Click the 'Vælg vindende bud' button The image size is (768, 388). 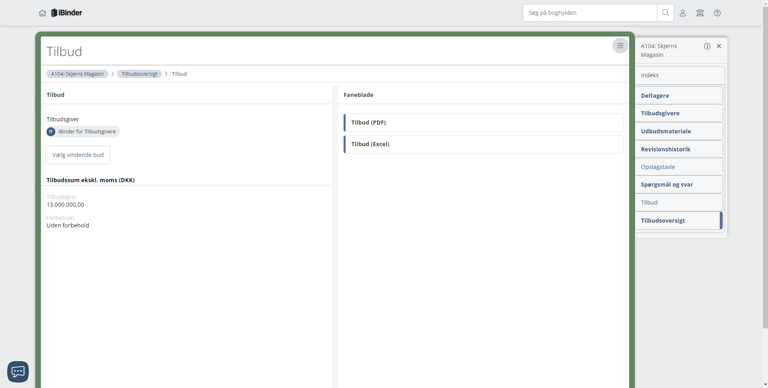78,155
